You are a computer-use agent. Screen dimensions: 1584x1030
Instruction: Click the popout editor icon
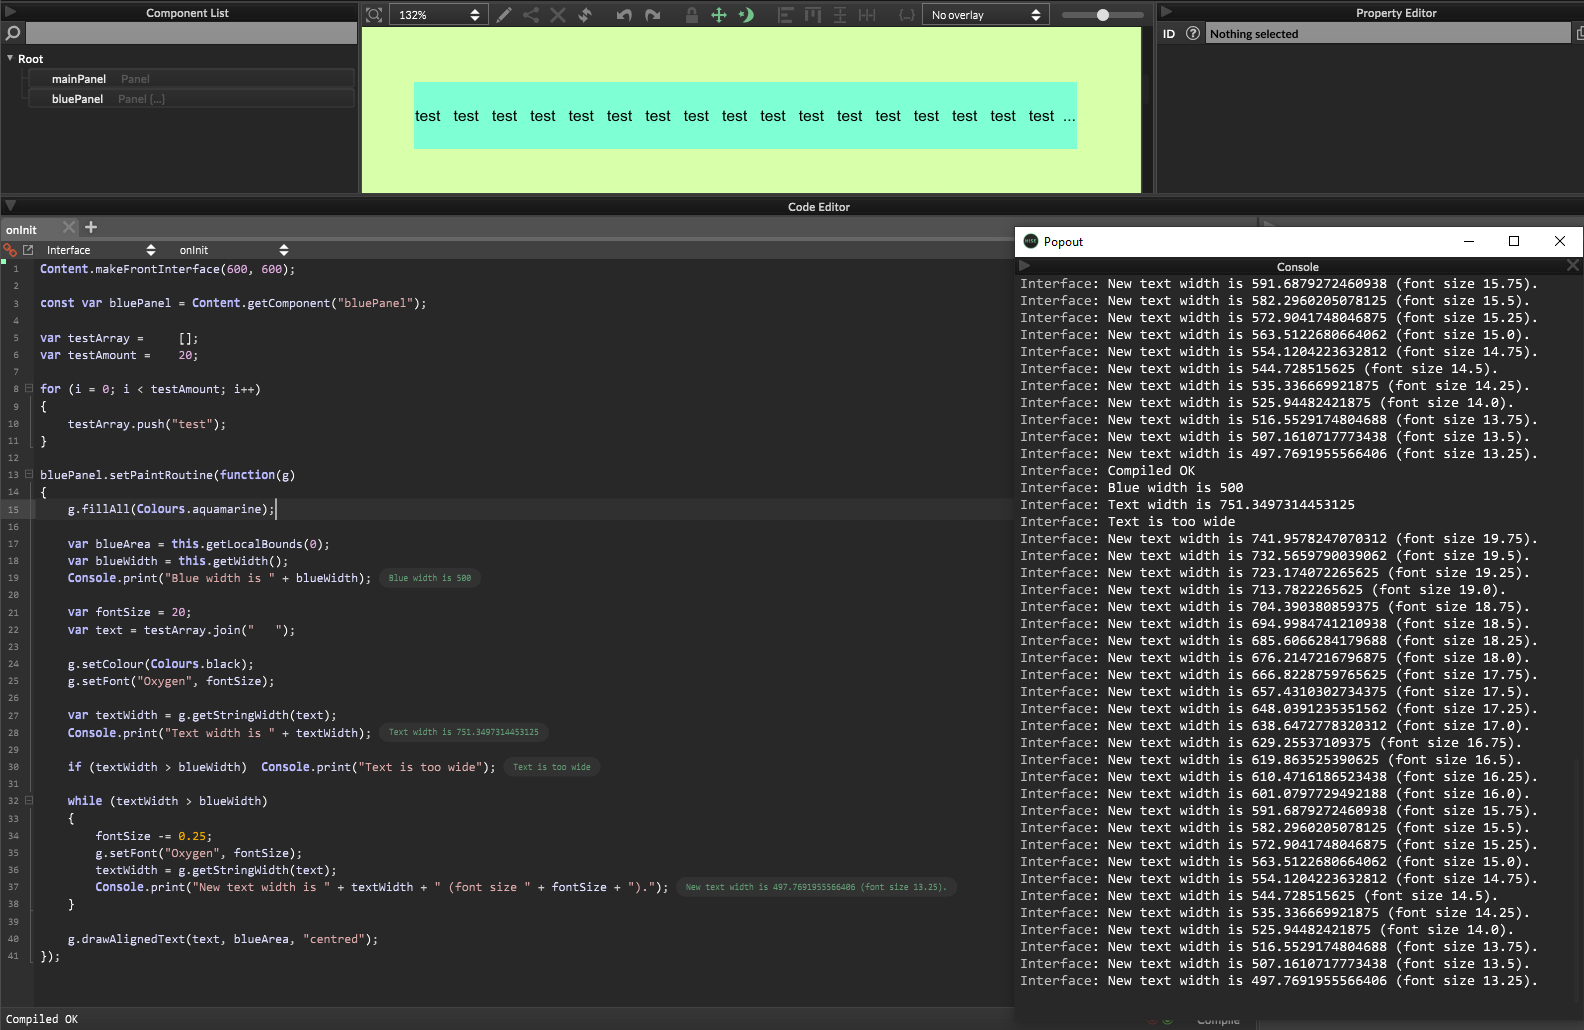point(28,250)
